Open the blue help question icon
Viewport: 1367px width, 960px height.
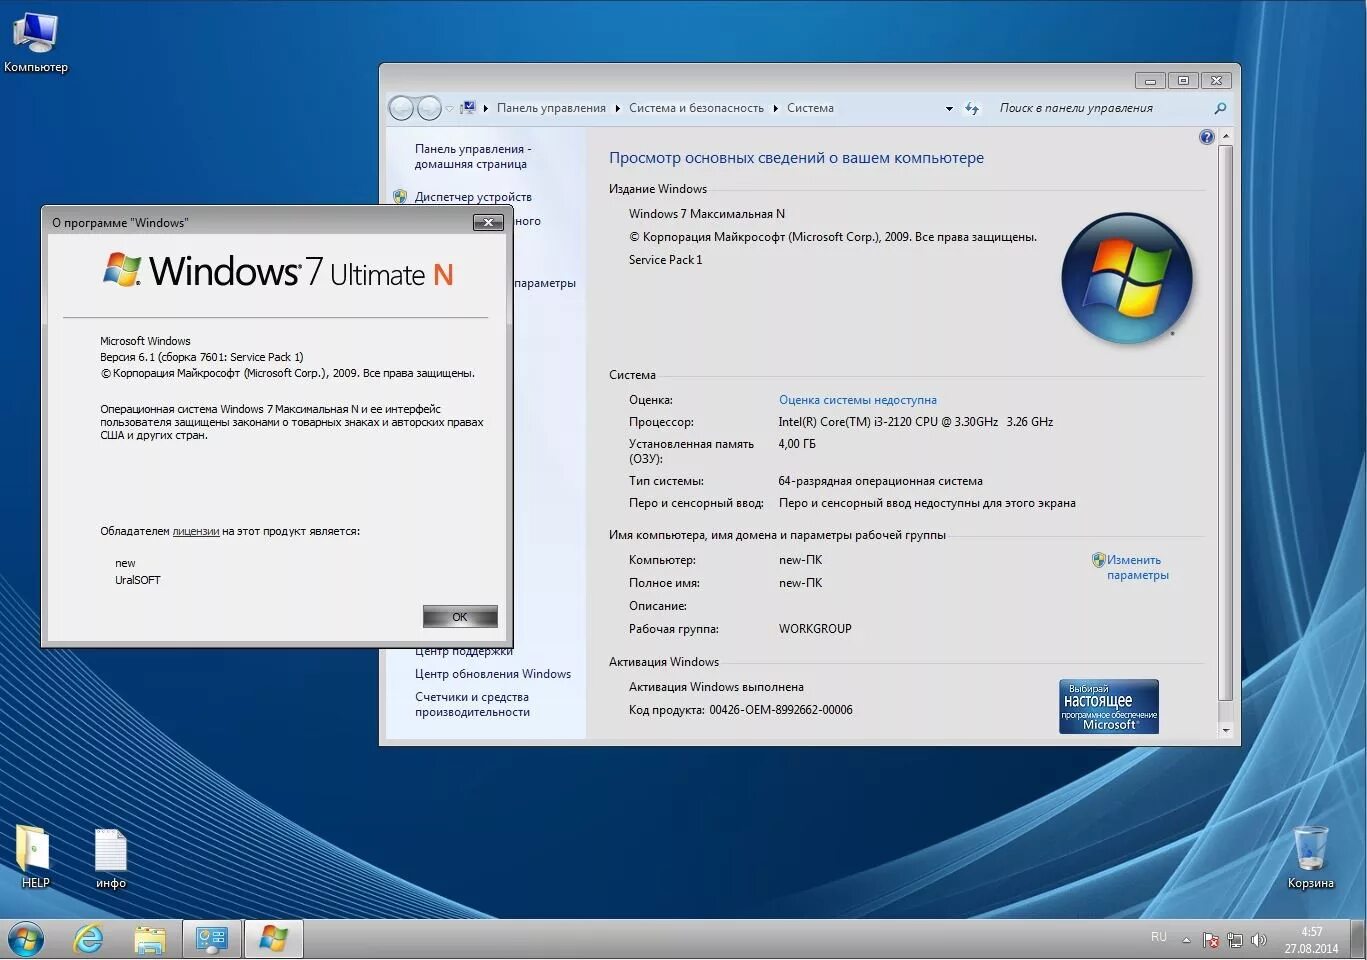click(x=1206, y=137)
